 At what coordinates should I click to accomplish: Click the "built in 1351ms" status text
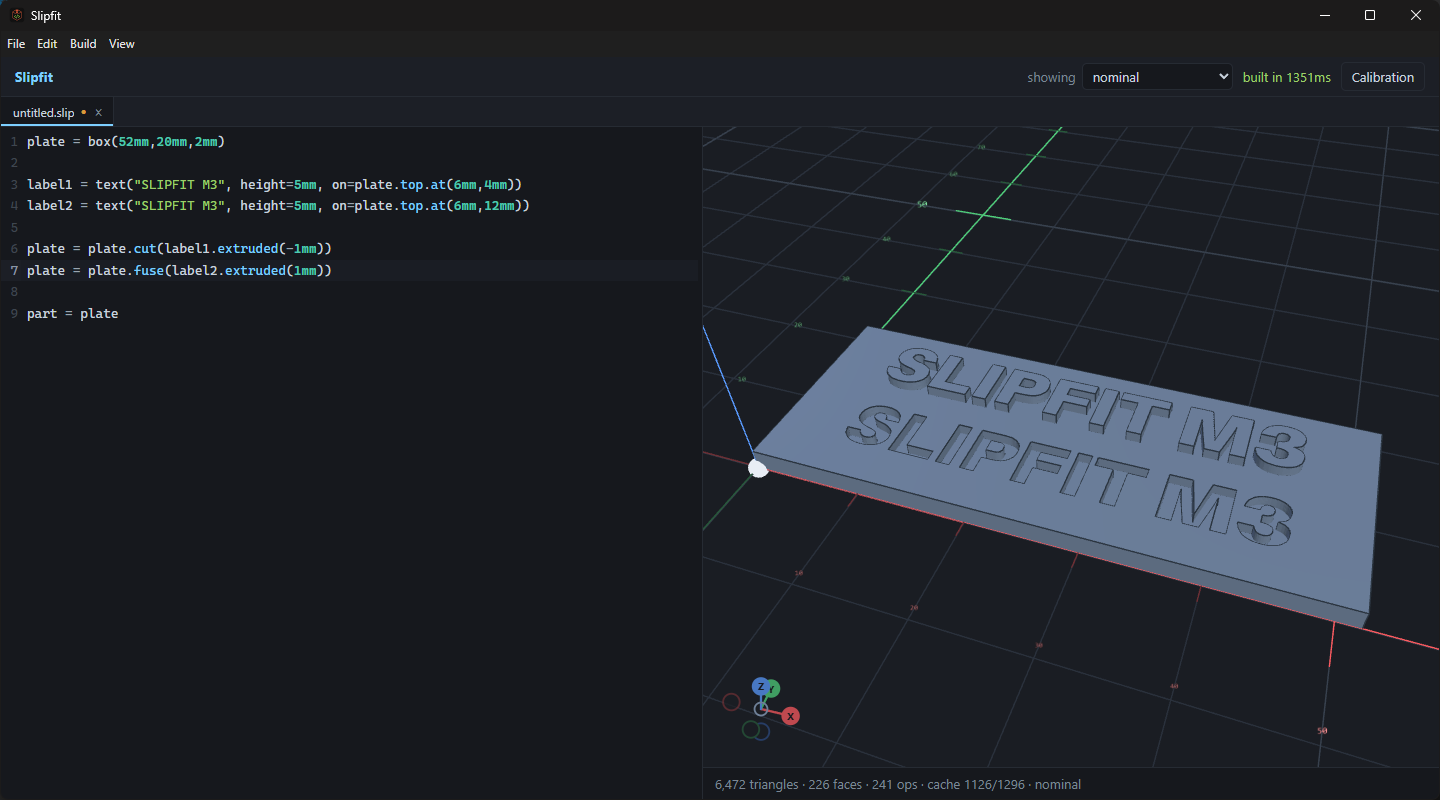coord(1287,77)
